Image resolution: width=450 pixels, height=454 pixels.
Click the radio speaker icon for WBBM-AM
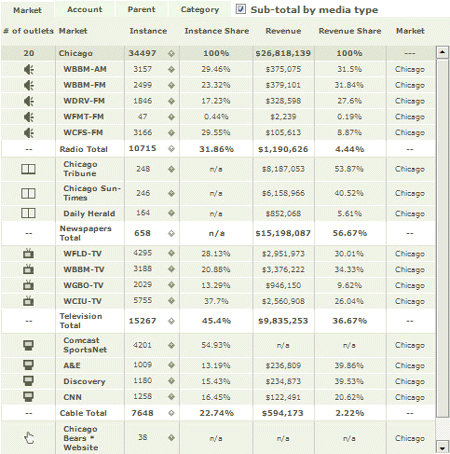29,69
